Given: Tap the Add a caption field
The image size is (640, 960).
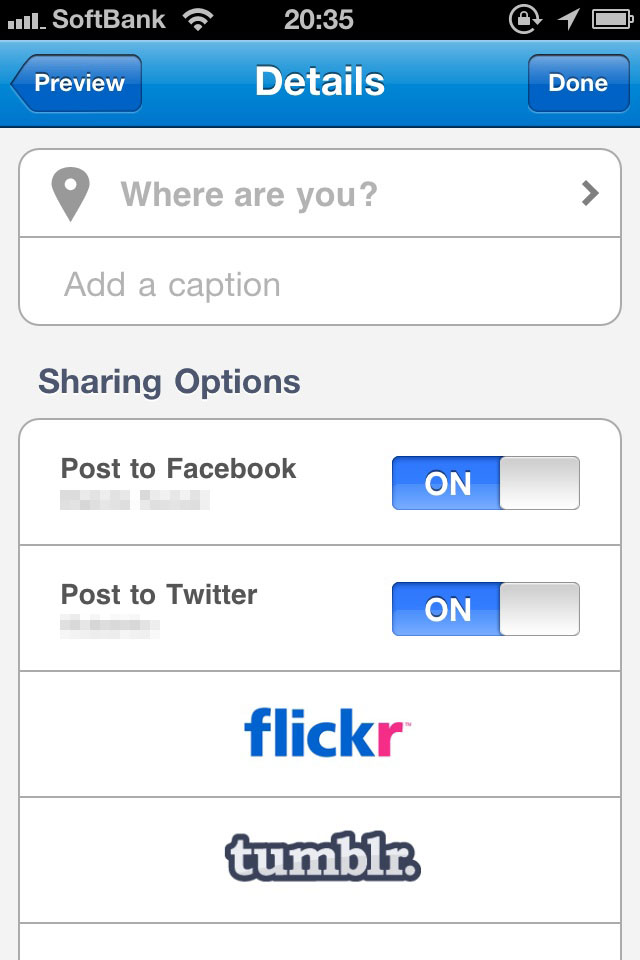Looking at the screenshot, I should tap(320, 285).
